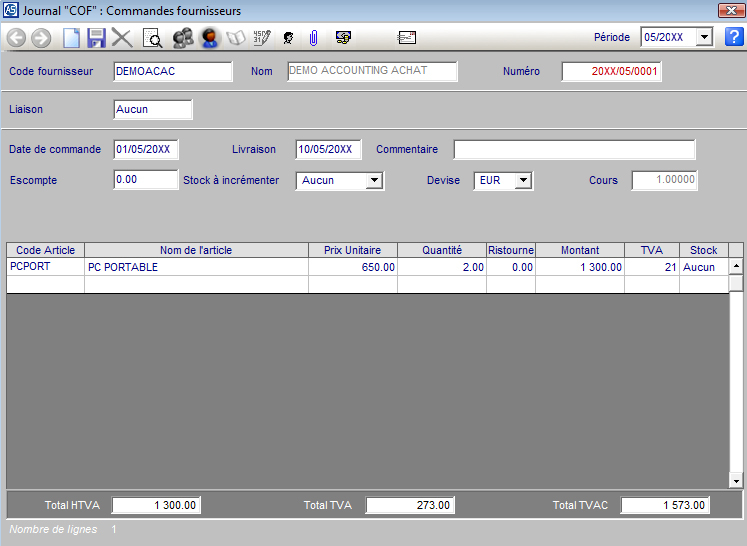
Task: Select the Montant cell in the PCPORT row
Action: 580,267
